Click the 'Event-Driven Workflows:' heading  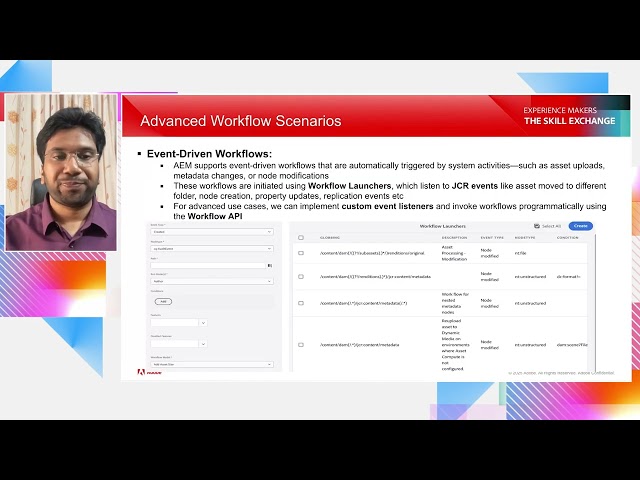209,154
